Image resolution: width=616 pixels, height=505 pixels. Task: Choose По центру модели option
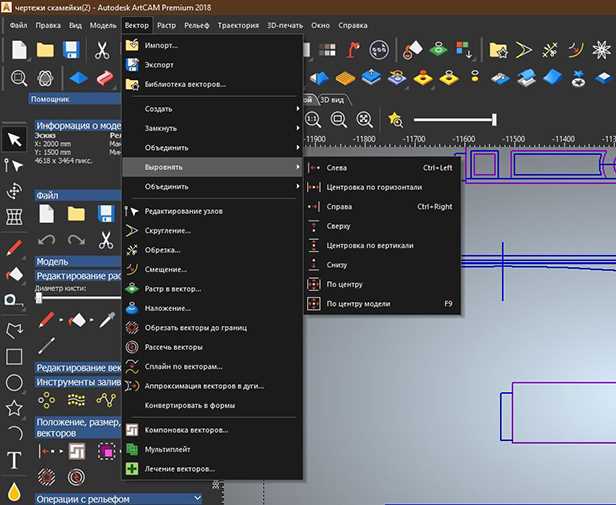tap(382, 304)
